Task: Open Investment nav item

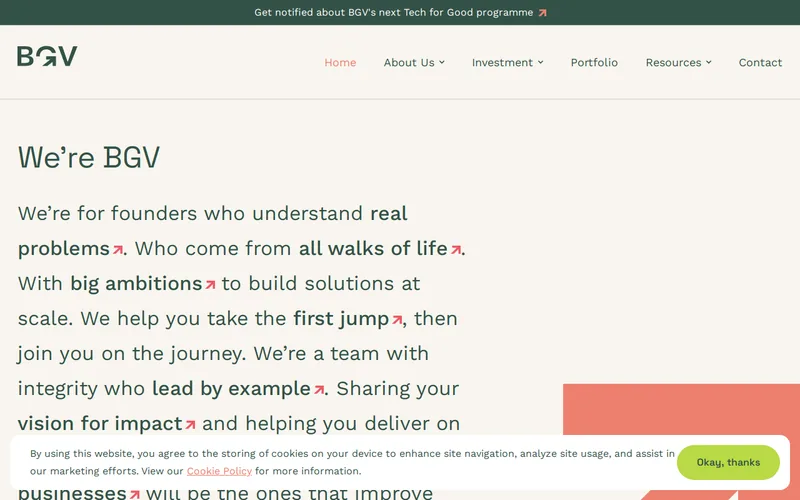Action: pyautogui.click(x=503, y=62)
